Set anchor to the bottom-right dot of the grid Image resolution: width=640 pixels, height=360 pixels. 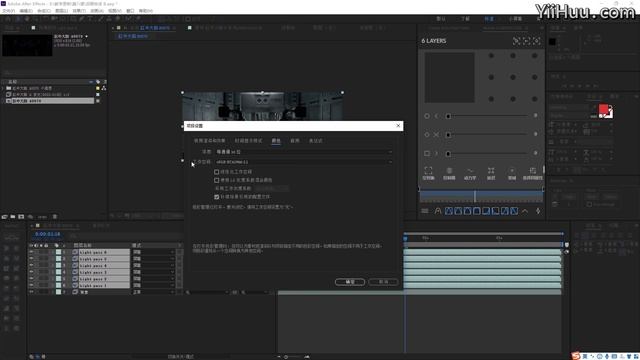pos(534,99)
